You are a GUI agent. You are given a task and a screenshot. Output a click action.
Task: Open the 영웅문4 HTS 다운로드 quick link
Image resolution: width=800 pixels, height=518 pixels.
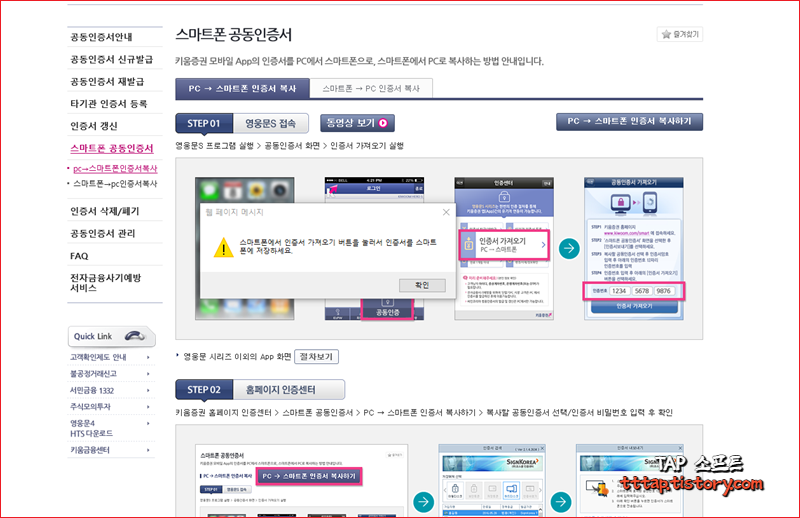pos(91,428)
